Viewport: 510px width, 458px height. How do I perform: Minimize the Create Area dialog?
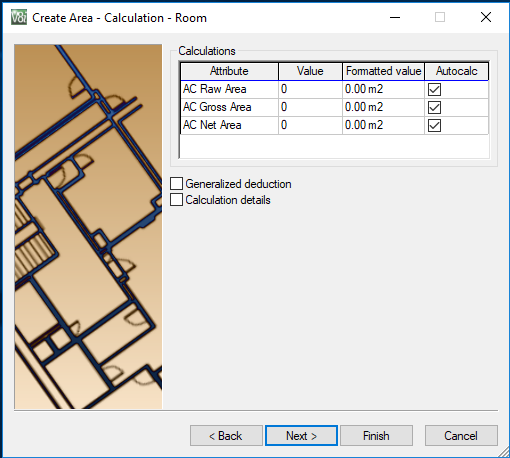(x=395, y=17)
